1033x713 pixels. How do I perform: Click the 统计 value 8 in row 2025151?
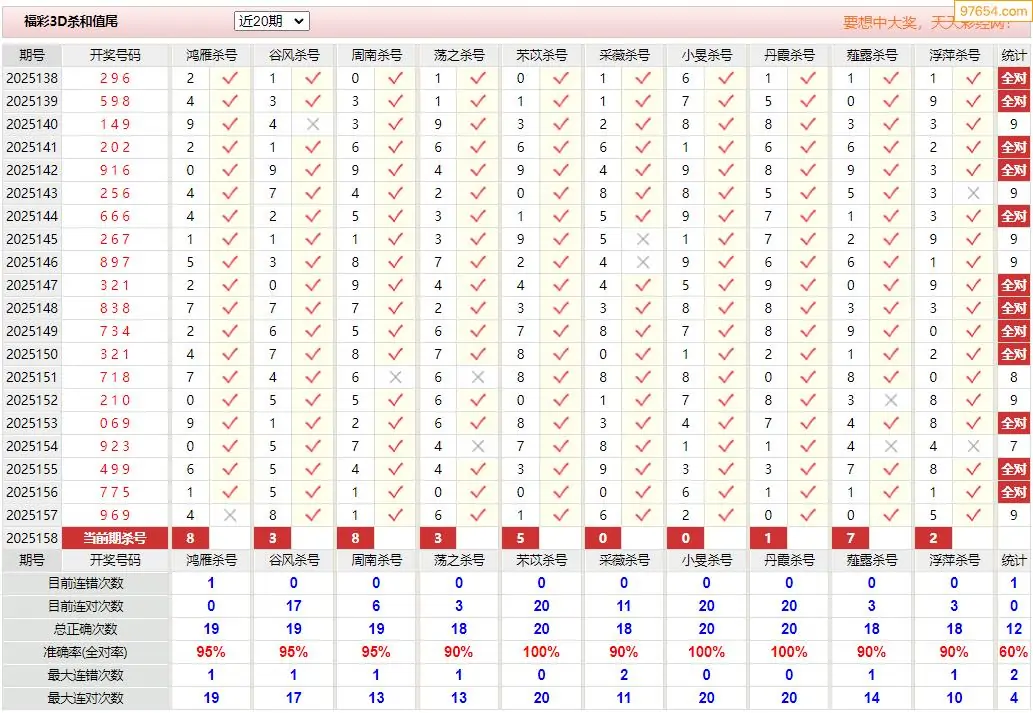point(1013,377)
